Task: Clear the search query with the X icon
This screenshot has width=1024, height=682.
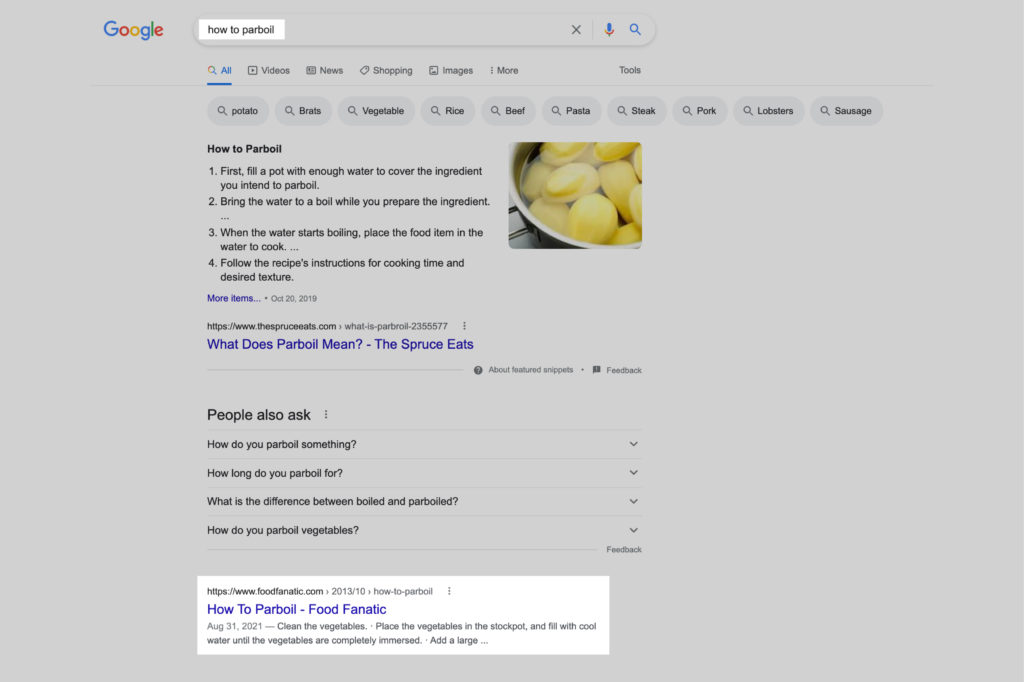Action: click(x=576, y=29)
